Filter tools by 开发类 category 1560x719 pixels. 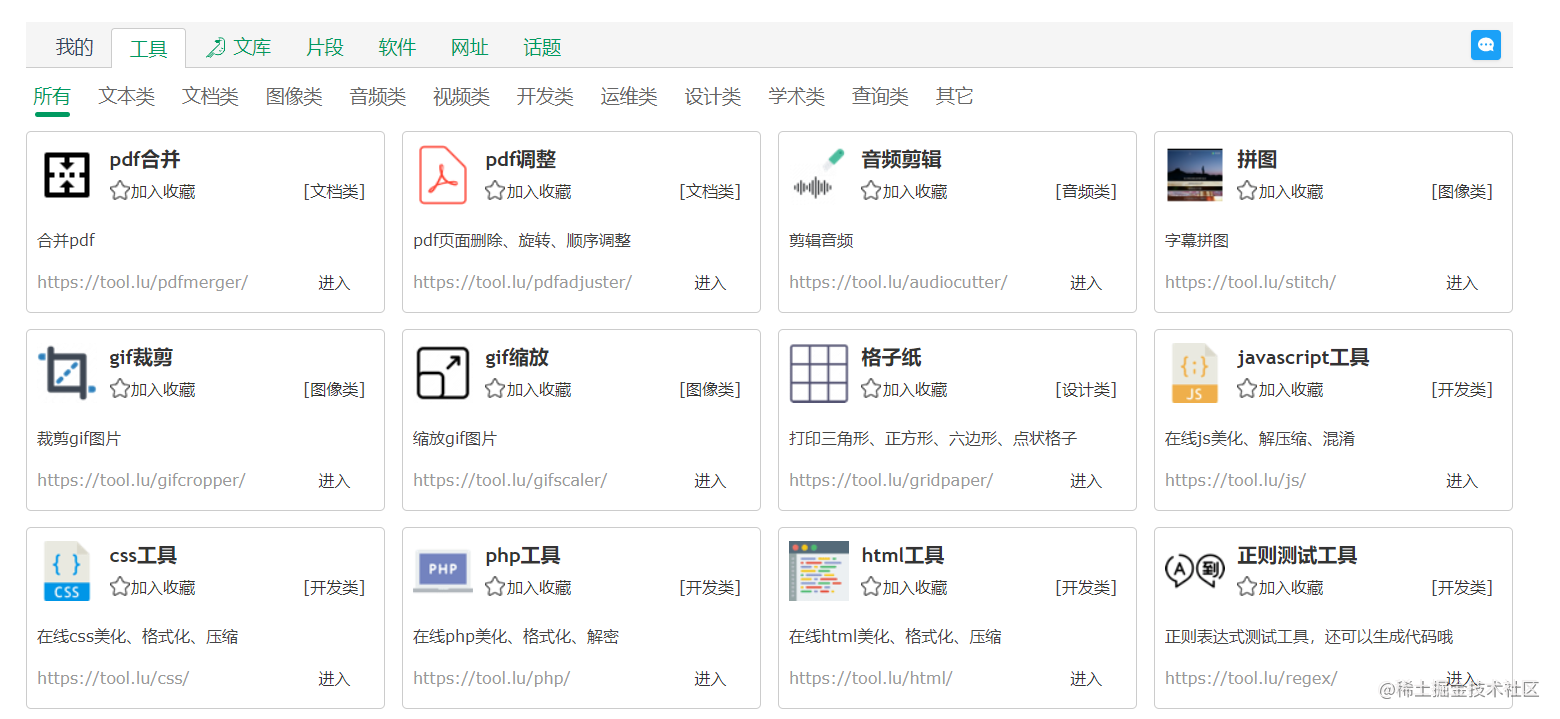click(x=544, y=96)
